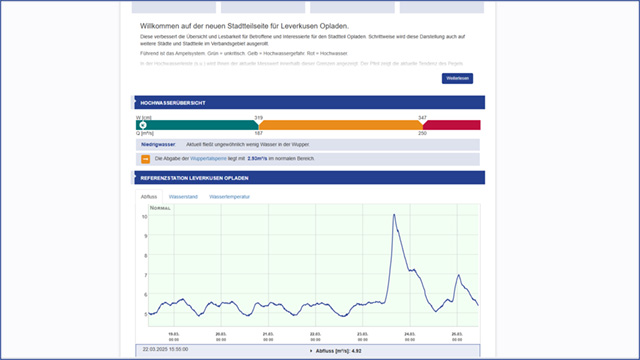Click the orange segment of the flood gauge
Viewport: 640px width, 360px height.
(341, 125)
